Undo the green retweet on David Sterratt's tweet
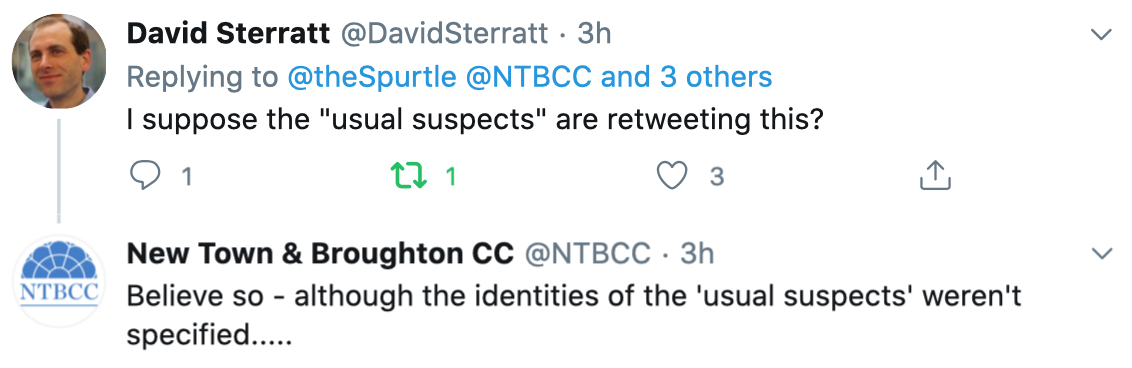The height and width of the screenshot is (368, 1132). [409, 176]
